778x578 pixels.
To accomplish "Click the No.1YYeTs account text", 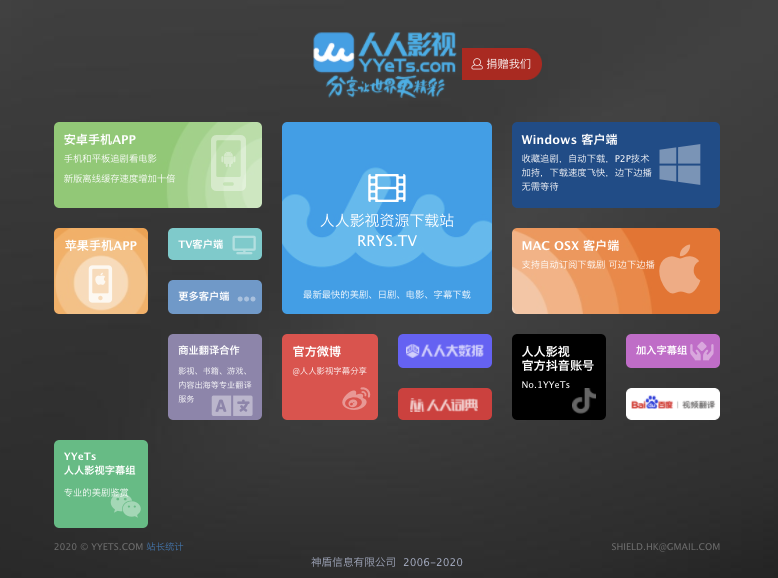I will [x=545, y=385].
